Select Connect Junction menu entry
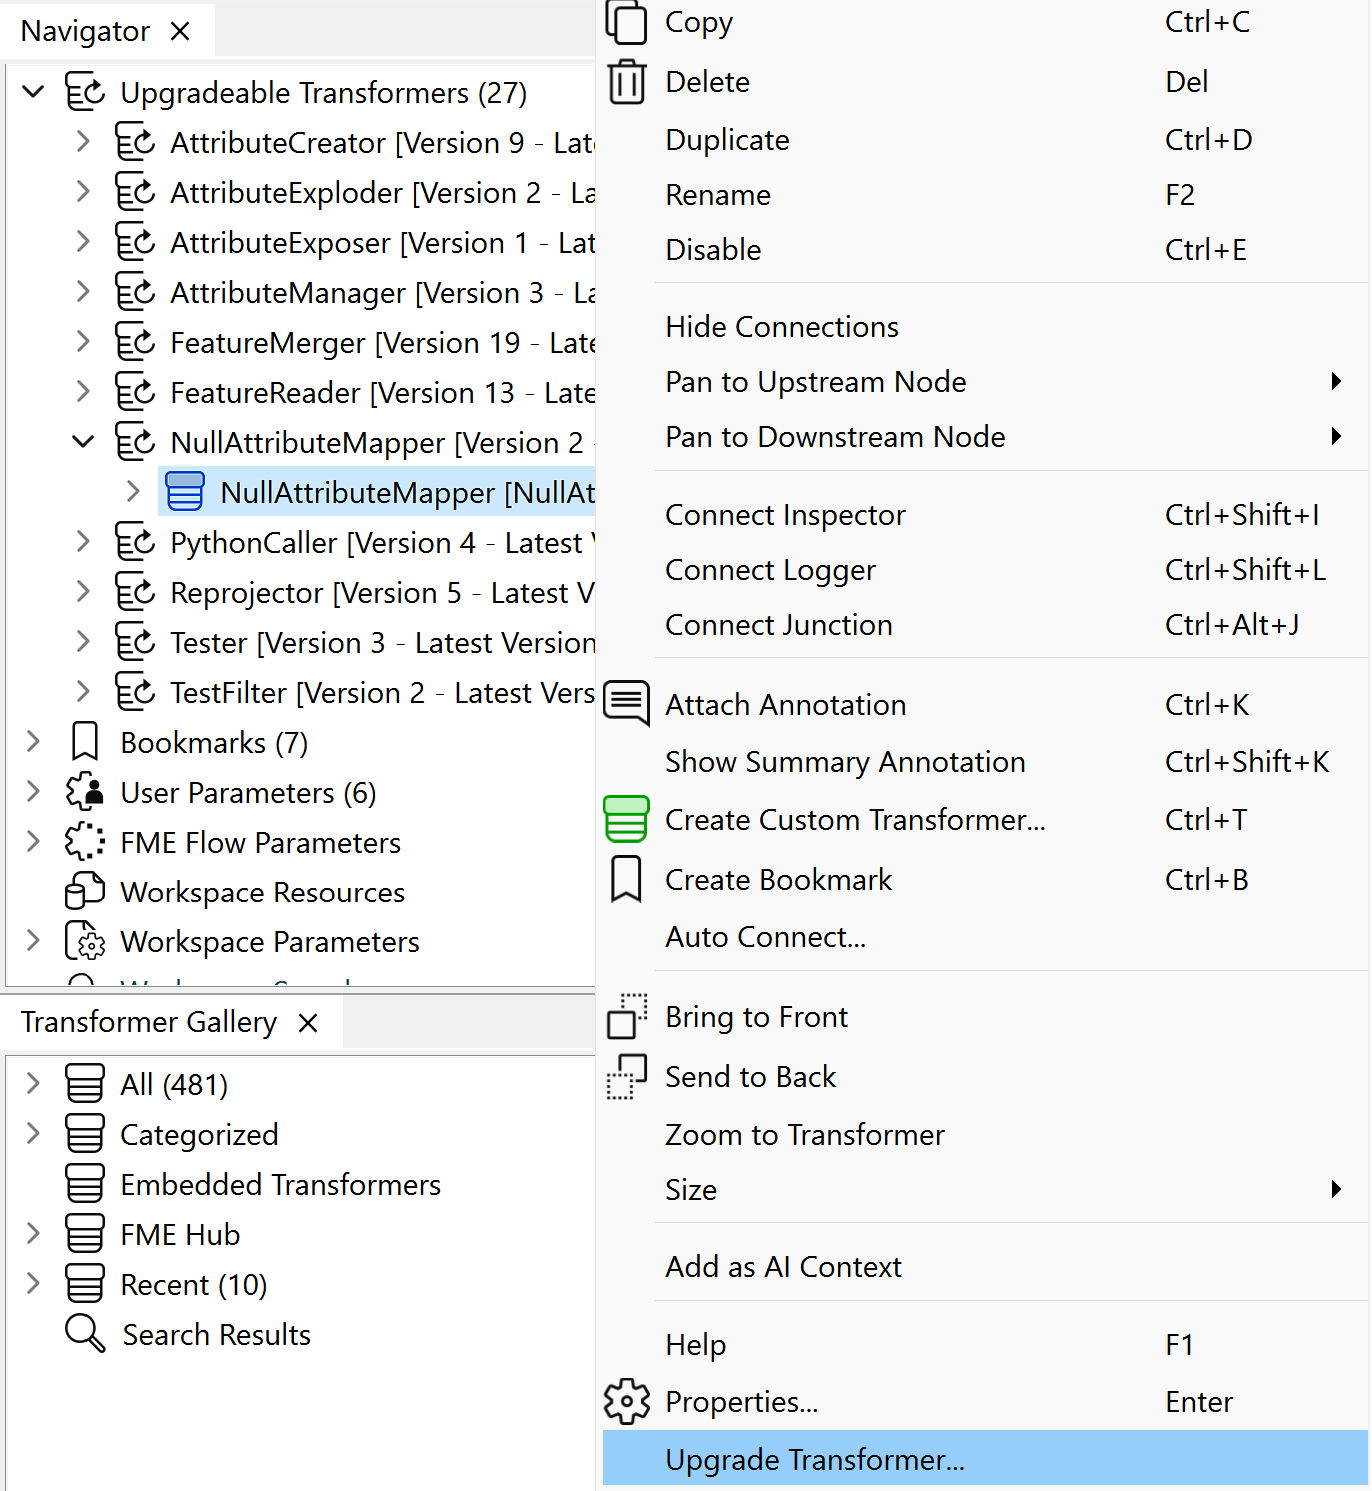1372x1491 pixels. point(985,625)
